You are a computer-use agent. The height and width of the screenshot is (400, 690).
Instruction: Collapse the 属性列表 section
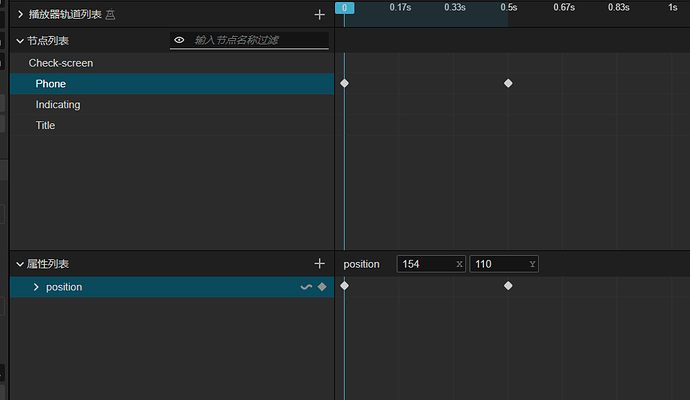[20, 264]
